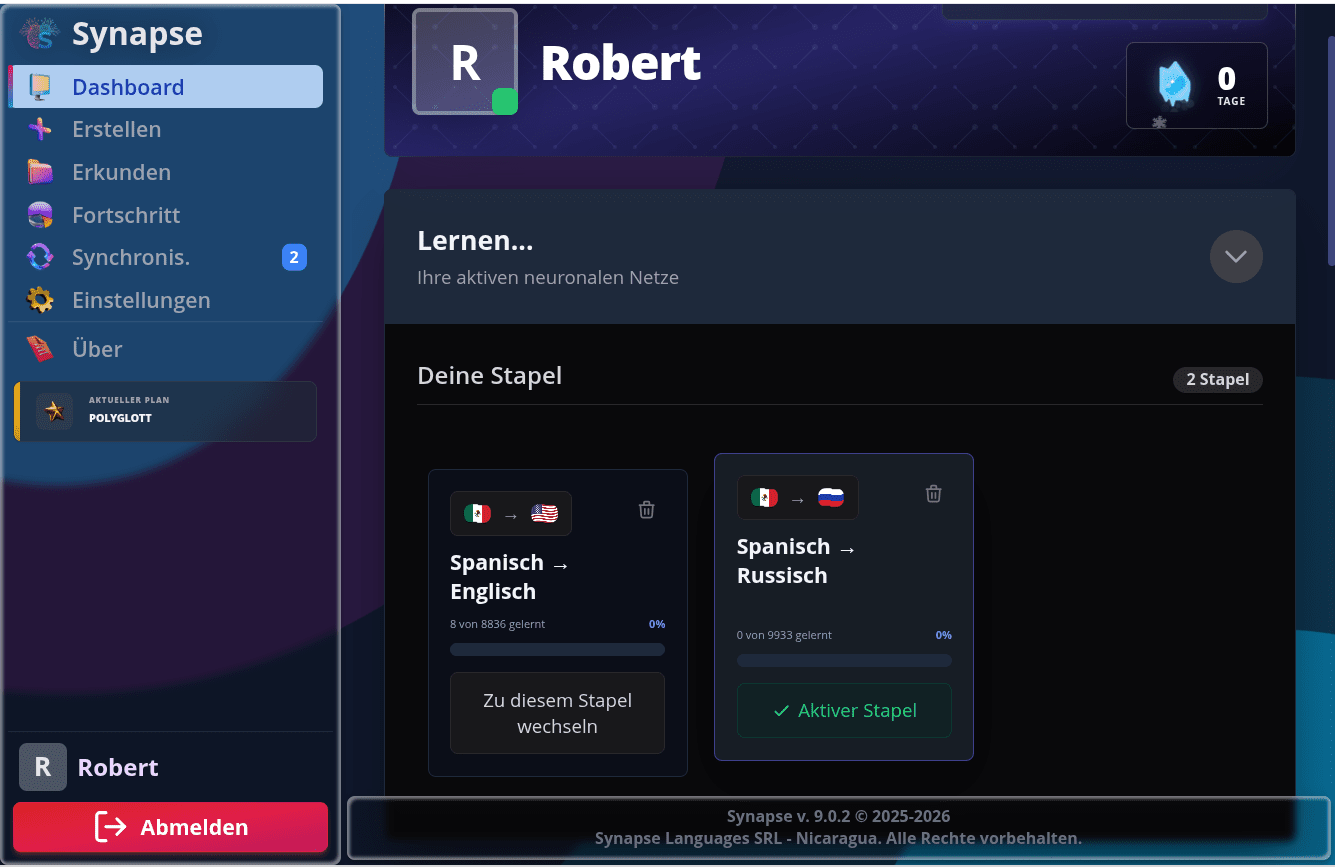Screen dimensions: 1335x867
Task: Click the Erstellen sparkle icon
Action: (x=40, y=129)
